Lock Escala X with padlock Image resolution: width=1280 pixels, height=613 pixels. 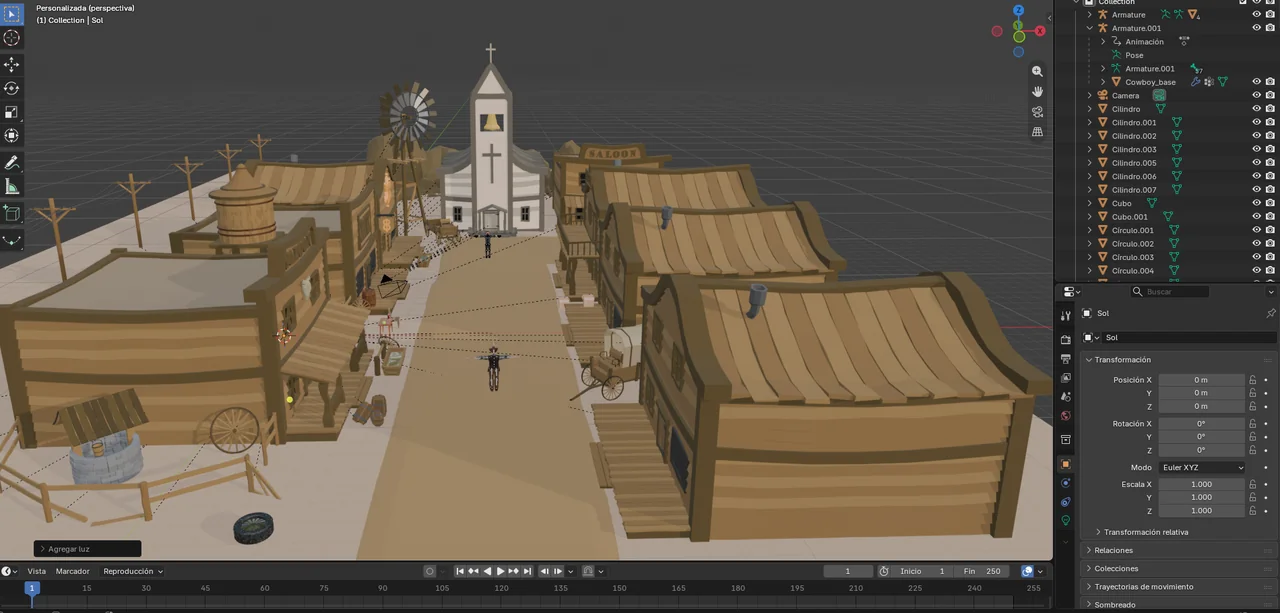1252,484
